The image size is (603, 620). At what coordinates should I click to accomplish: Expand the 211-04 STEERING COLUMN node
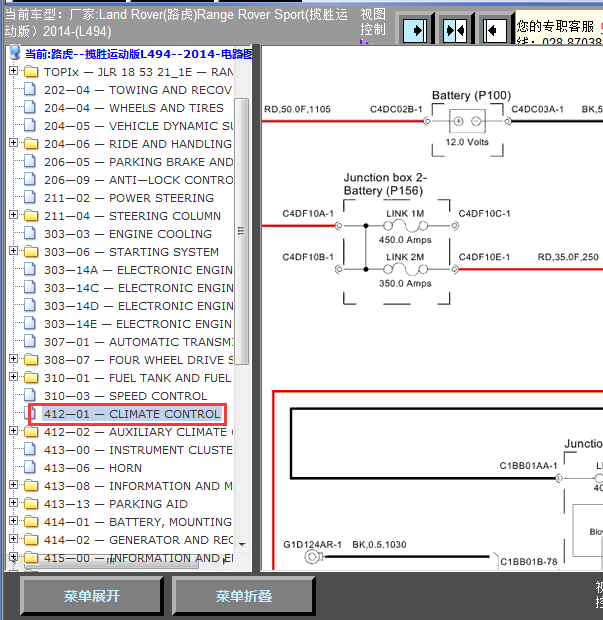pos(13,215)
